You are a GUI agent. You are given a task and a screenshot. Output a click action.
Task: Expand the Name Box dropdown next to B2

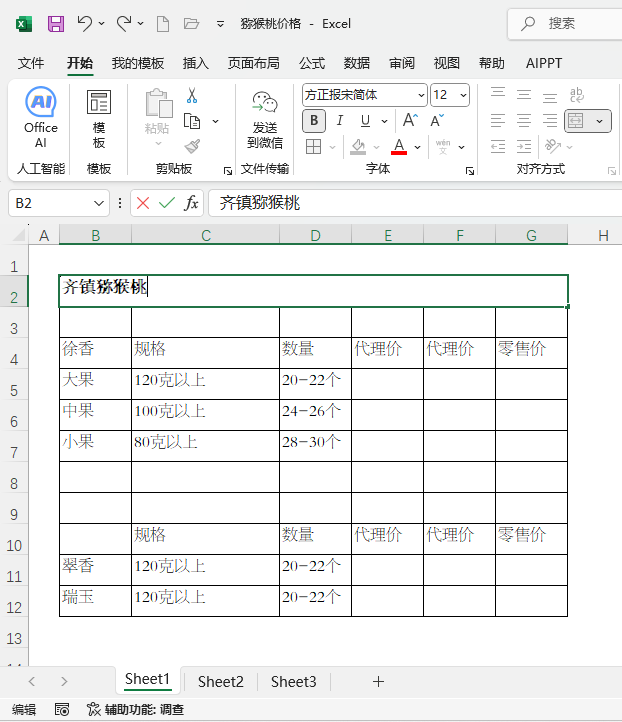pyautogui.click(x=99, y=203)
